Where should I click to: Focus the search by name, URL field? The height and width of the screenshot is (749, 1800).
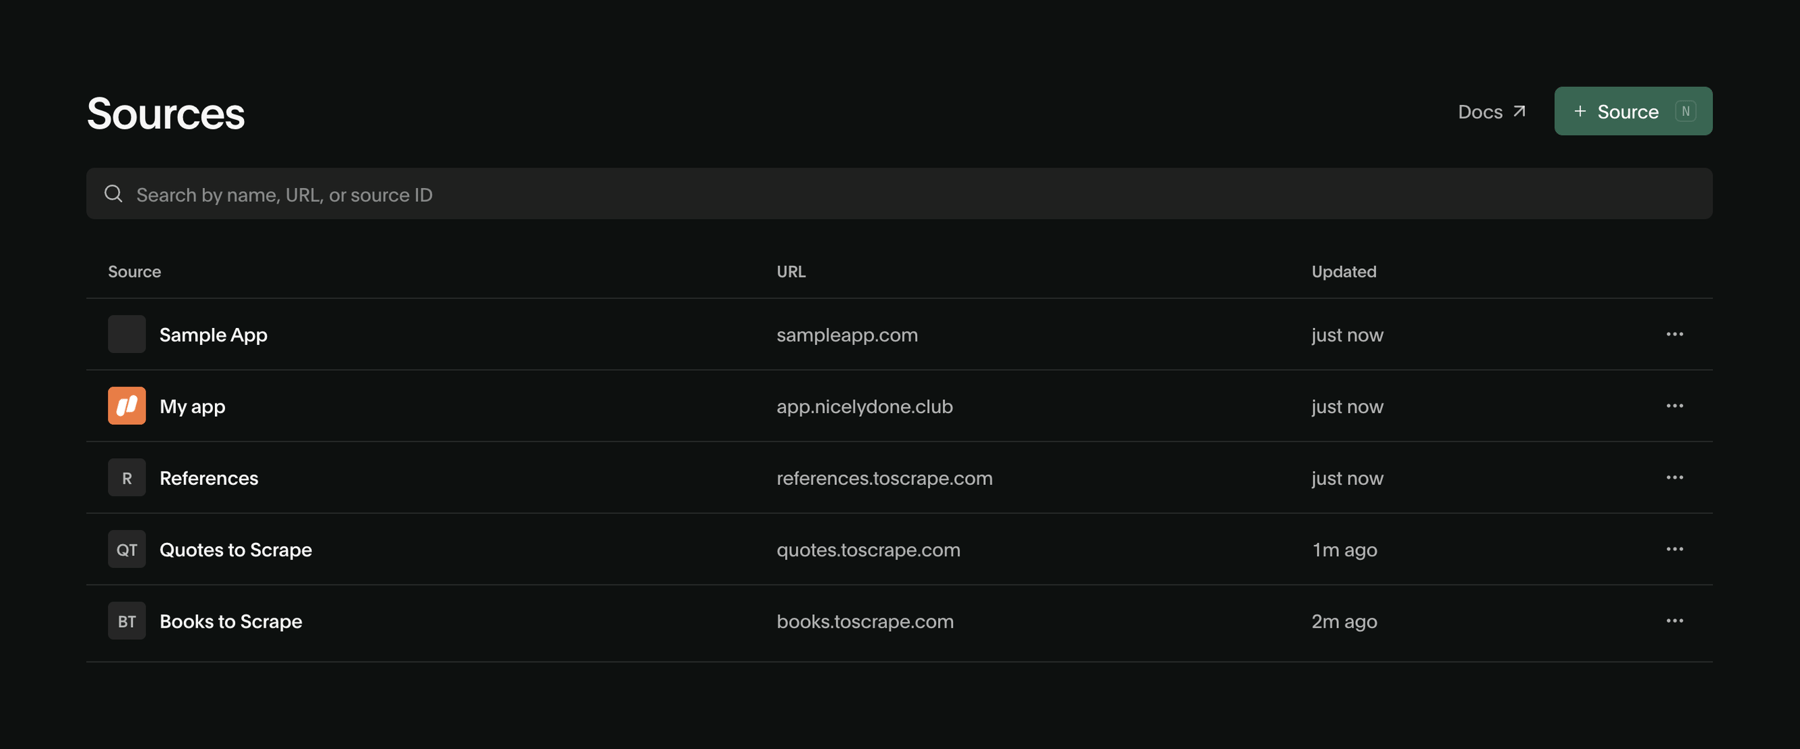click(x=899, y=194)
